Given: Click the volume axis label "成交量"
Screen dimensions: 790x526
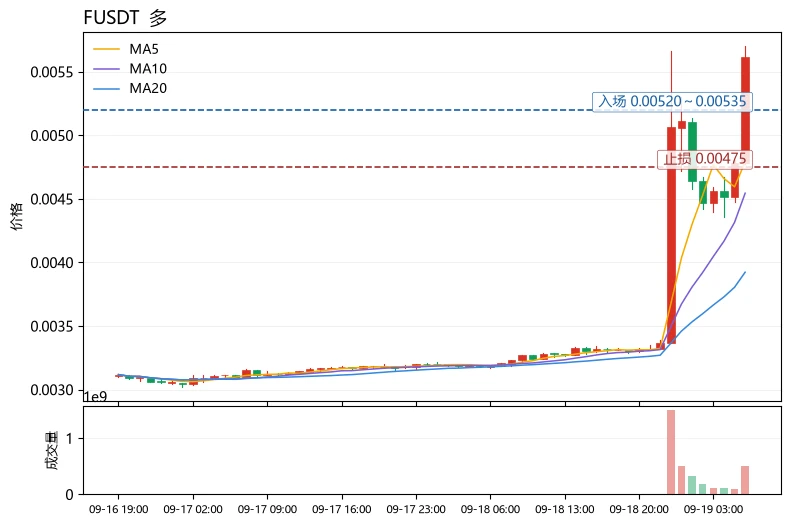Looking at the screenshot, I should tap(52, 450).
